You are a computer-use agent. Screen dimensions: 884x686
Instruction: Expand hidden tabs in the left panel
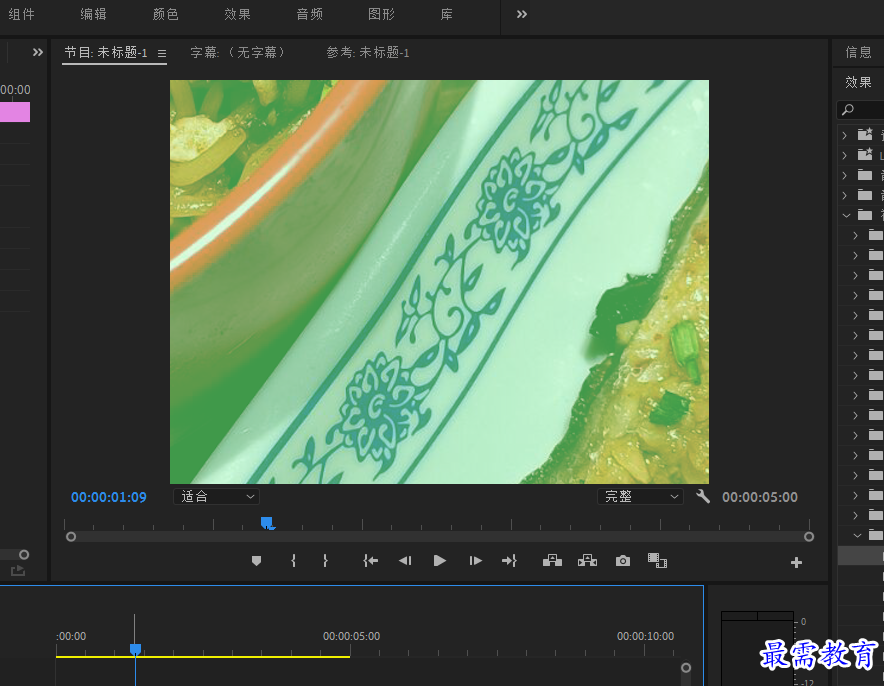38,52
